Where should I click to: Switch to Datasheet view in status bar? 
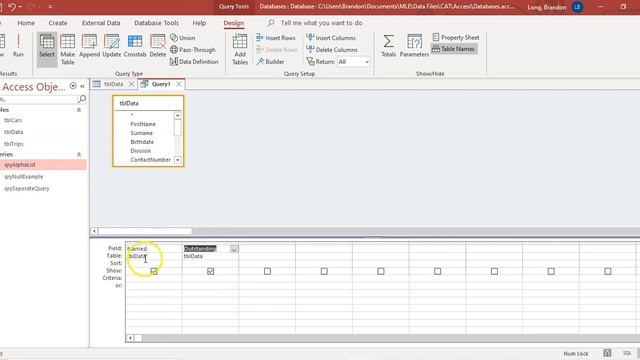pyautogui.click(x=607, y=353)
